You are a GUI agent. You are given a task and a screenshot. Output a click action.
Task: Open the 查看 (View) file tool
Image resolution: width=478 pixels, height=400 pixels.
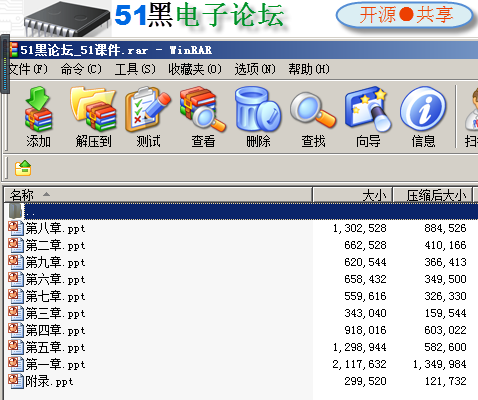click(x=203, y=117)
